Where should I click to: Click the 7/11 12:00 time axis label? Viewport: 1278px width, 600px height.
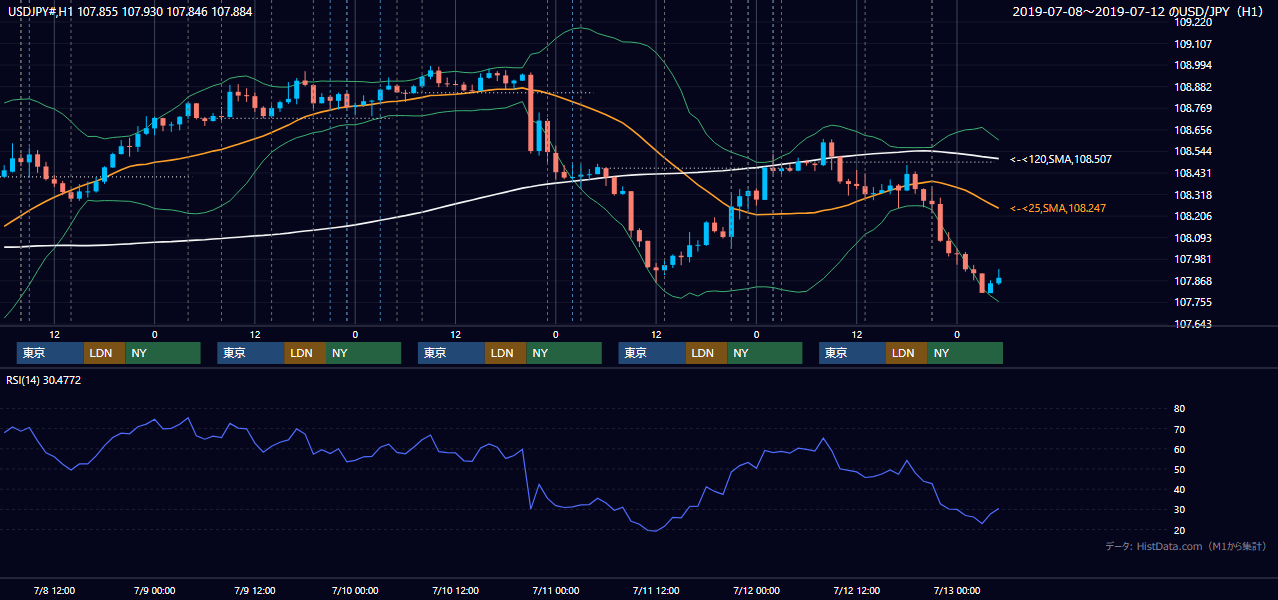pos(656,590)
